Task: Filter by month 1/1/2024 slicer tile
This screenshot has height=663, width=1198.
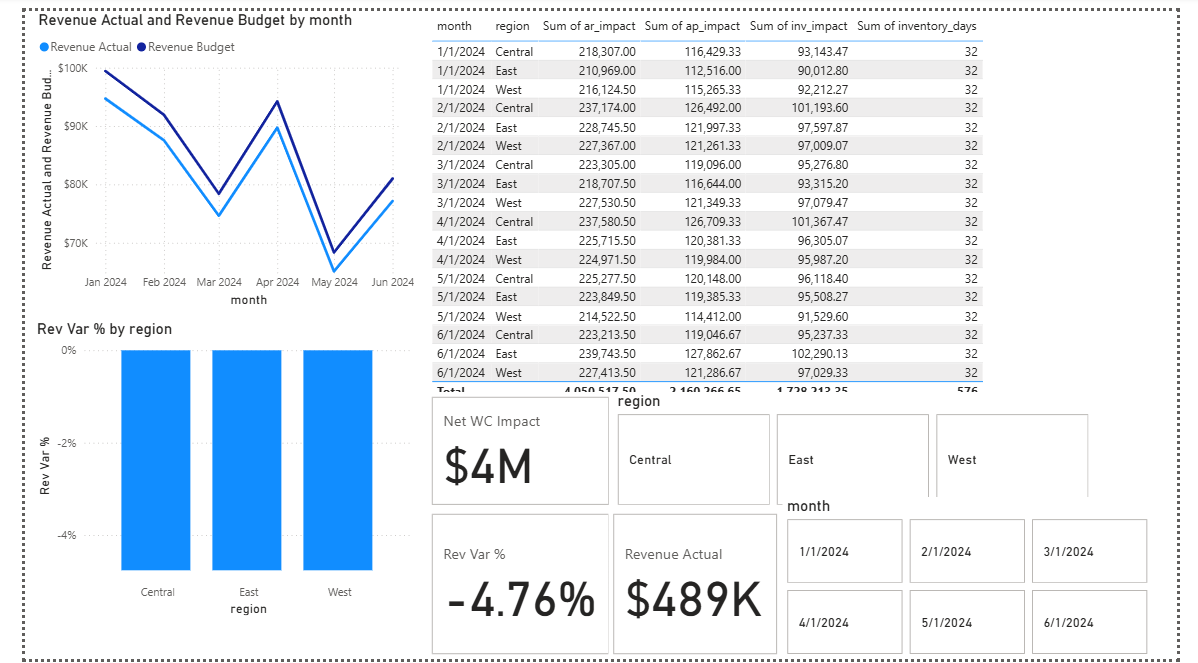Action: 845,551
